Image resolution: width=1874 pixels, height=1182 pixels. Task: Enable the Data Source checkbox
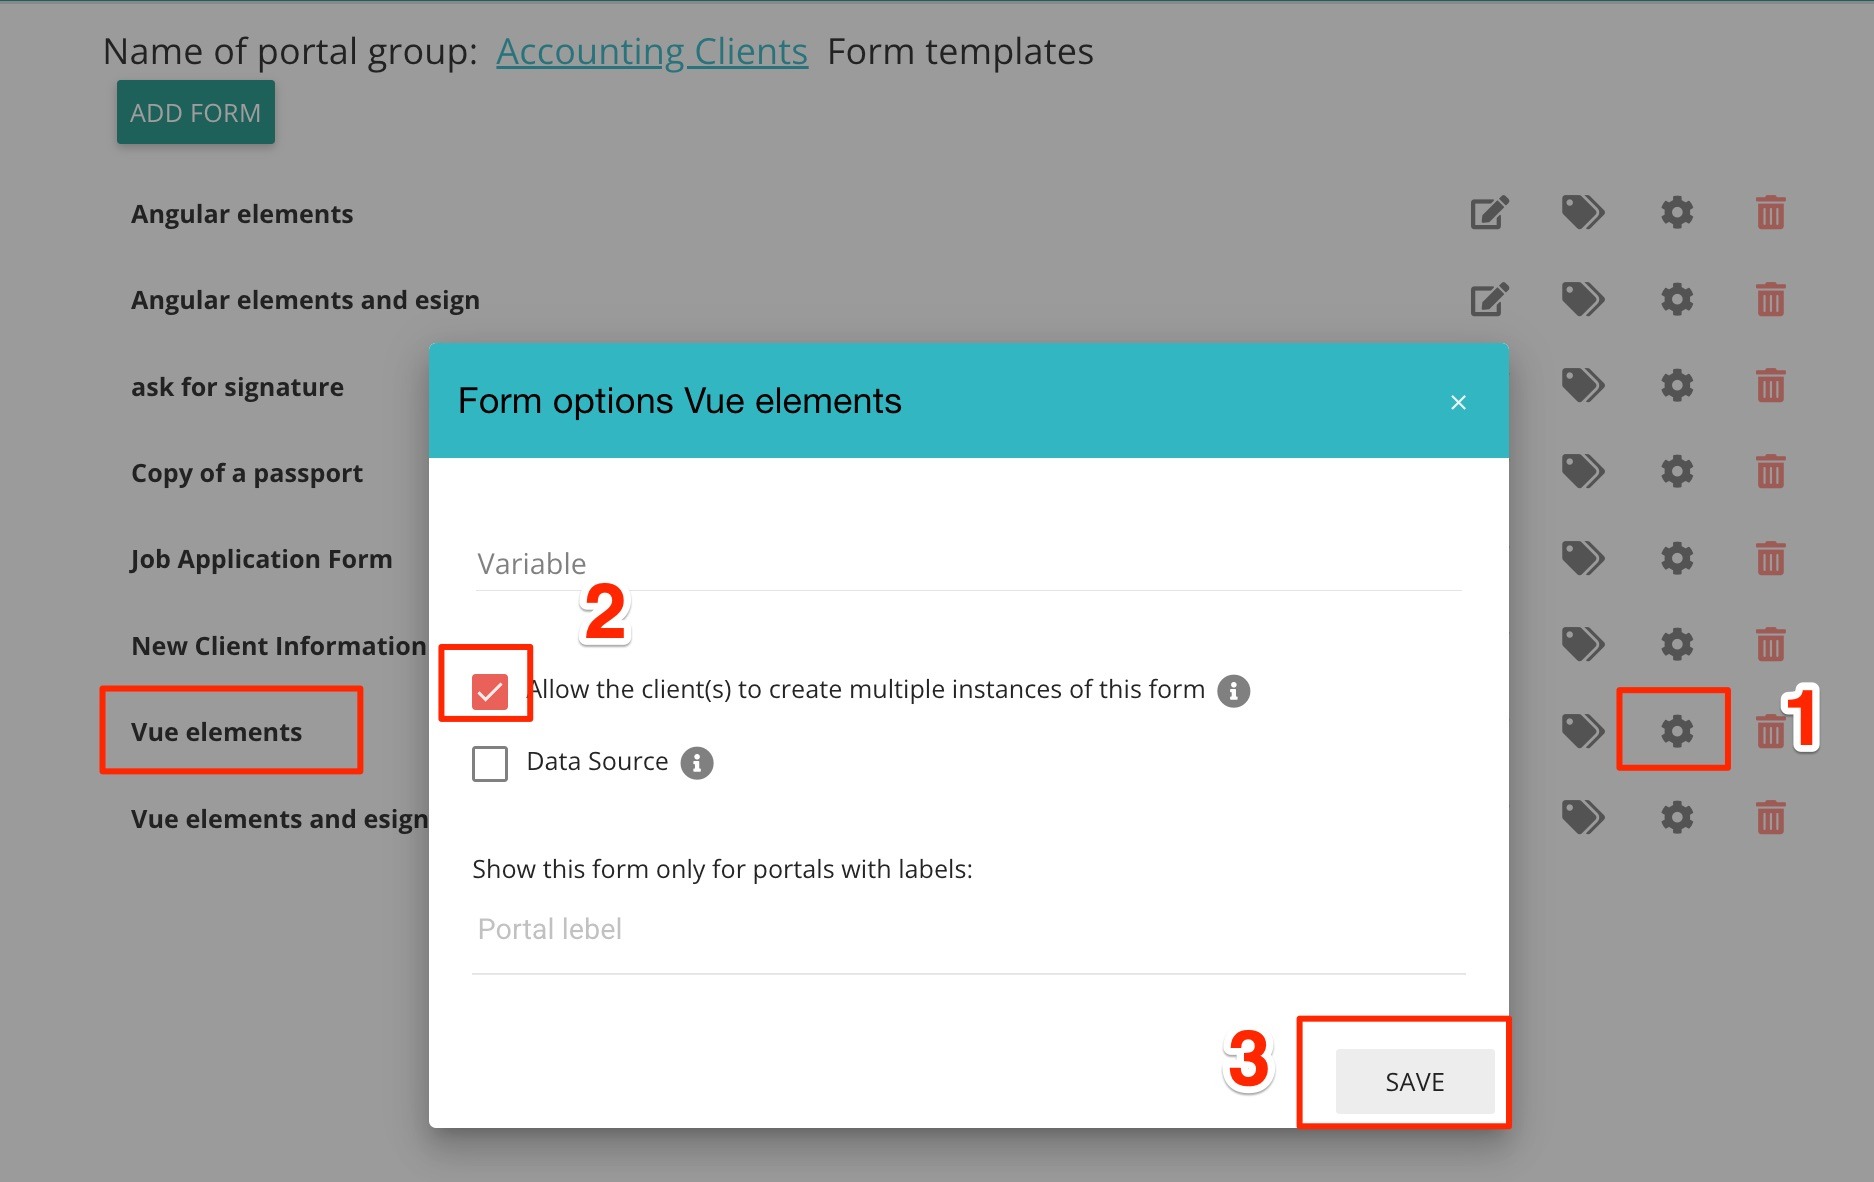[x=489, y=762]
